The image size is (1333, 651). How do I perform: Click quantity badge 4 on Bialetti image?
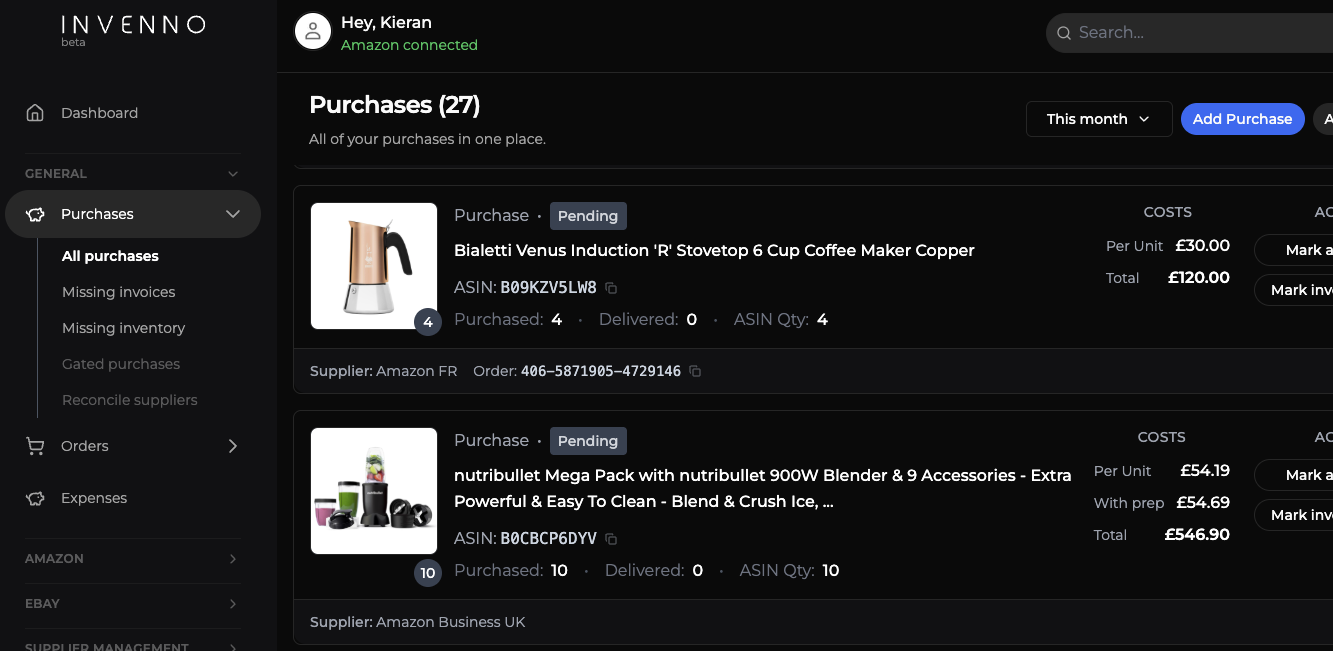(x=428, y=322)
